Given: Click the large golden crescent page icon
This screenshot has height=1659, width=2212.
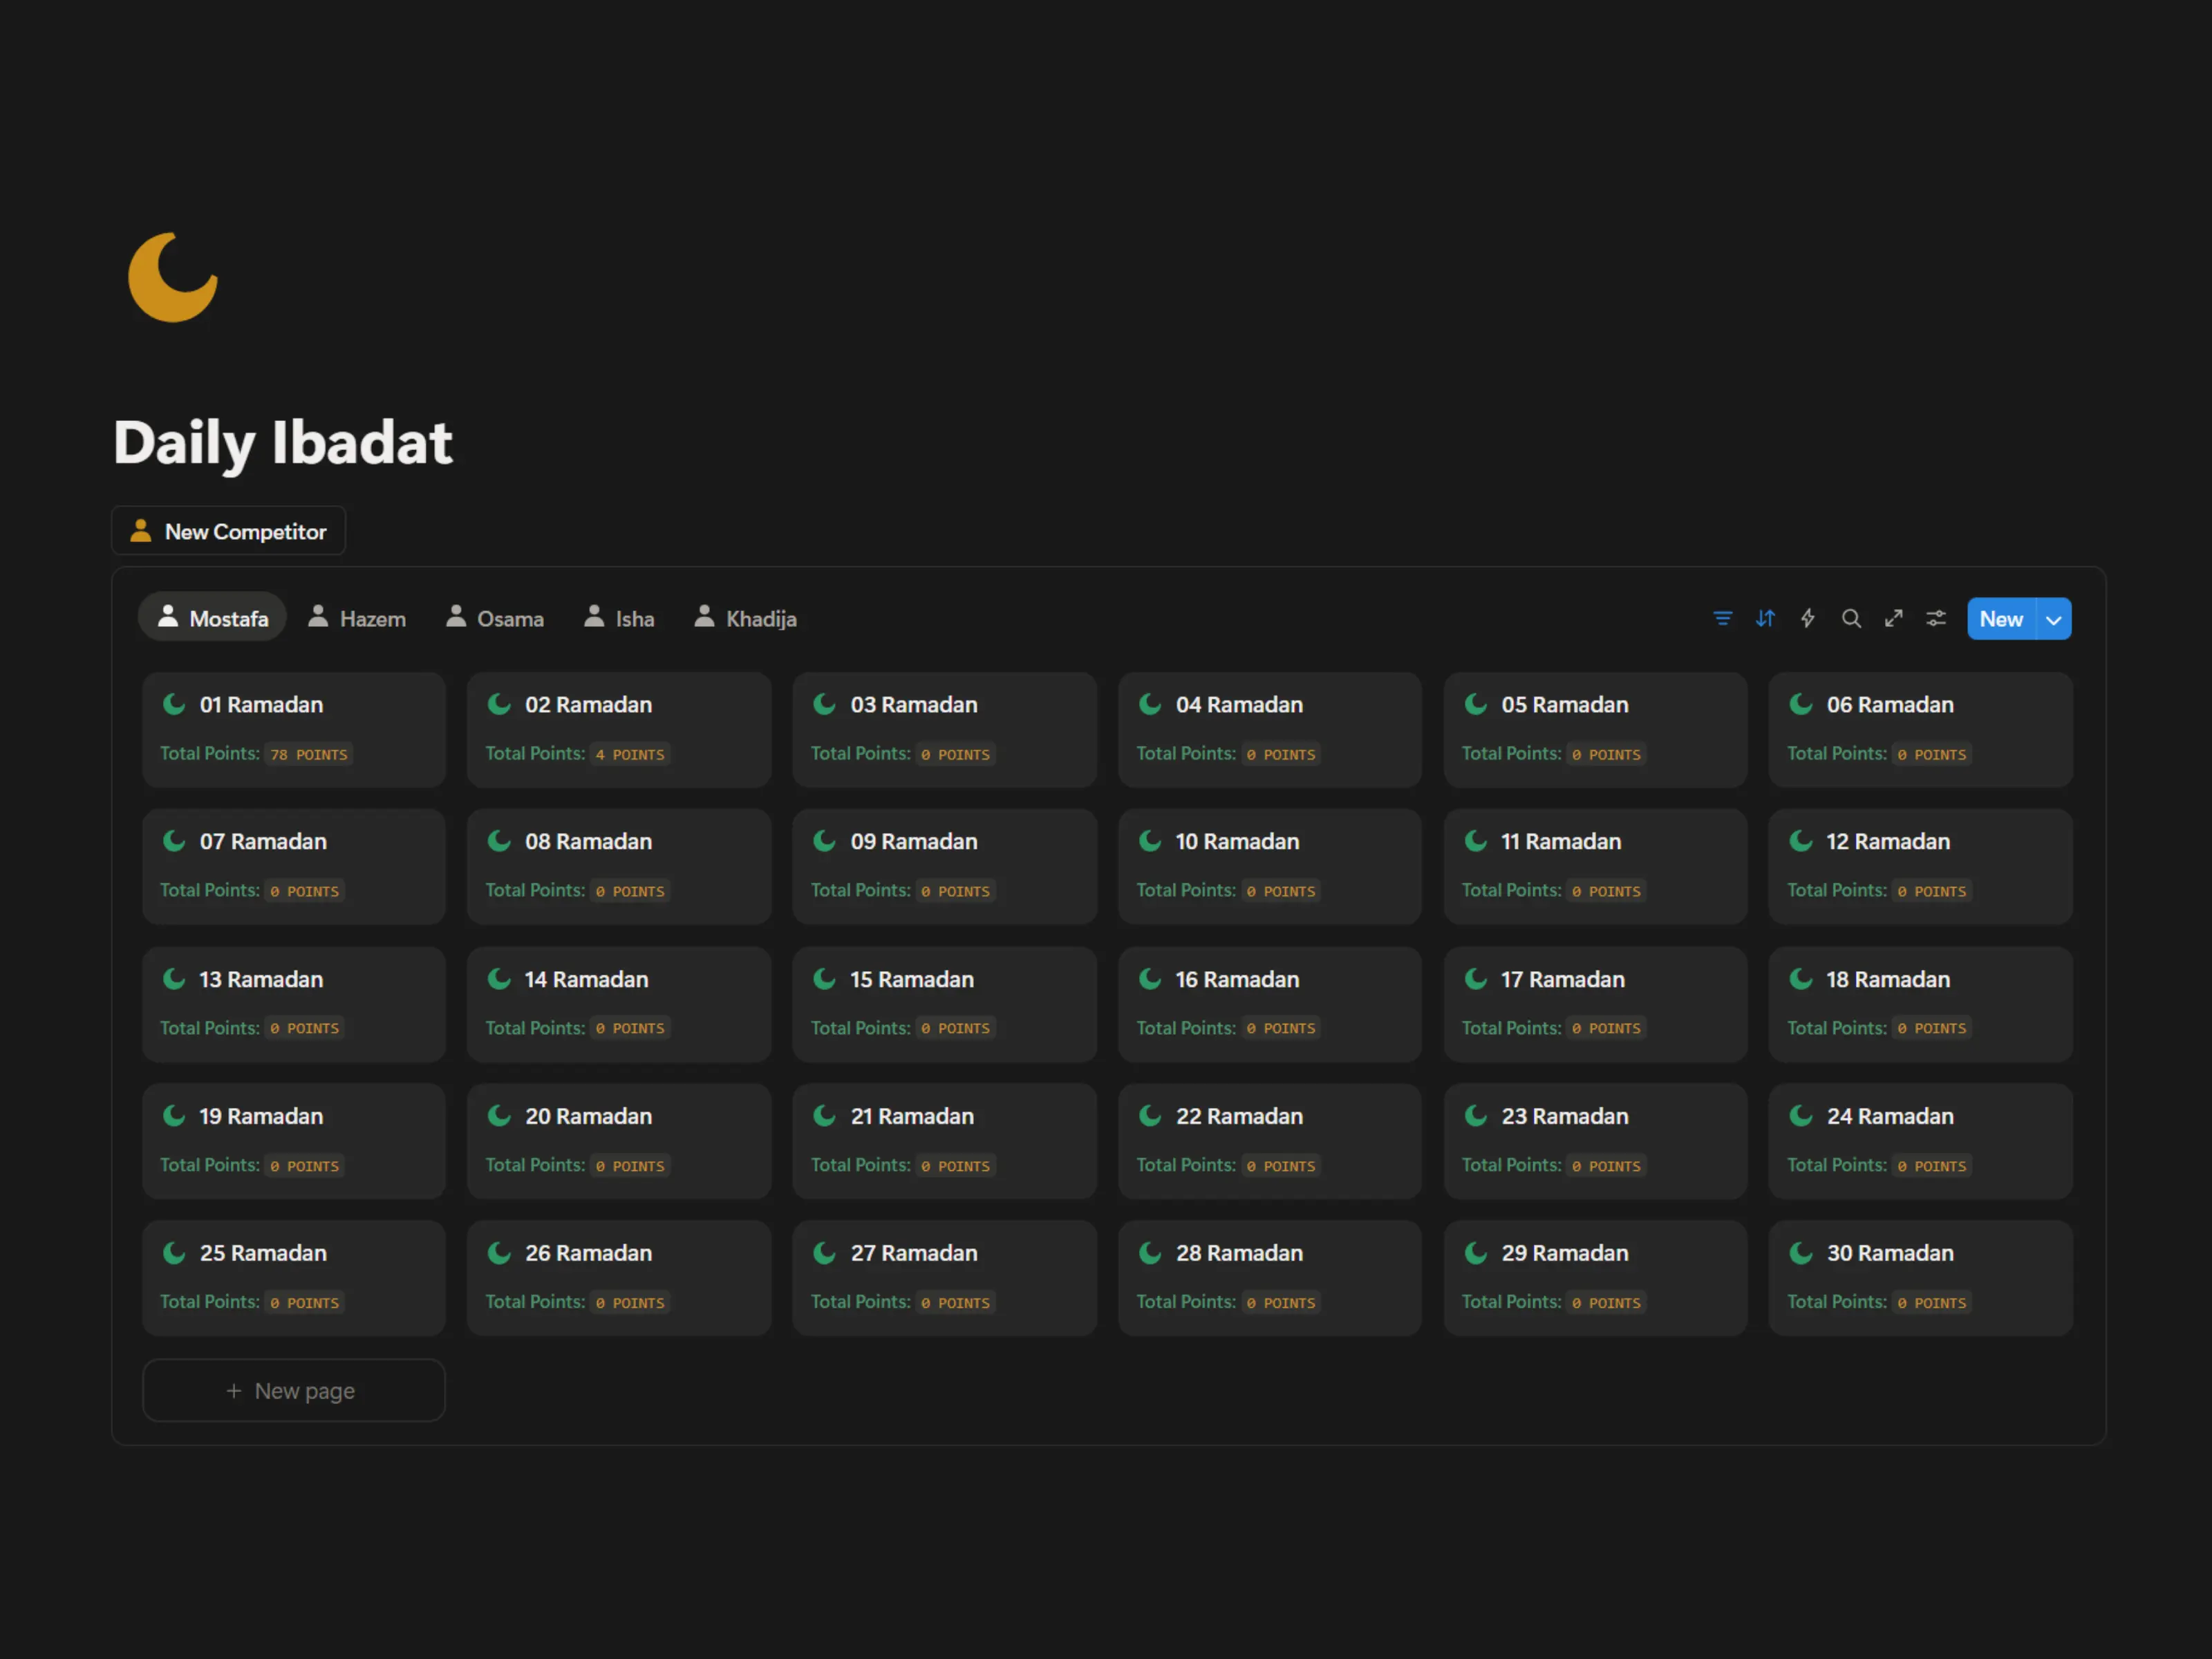Looking at the screenshot, I should point(173,278).
